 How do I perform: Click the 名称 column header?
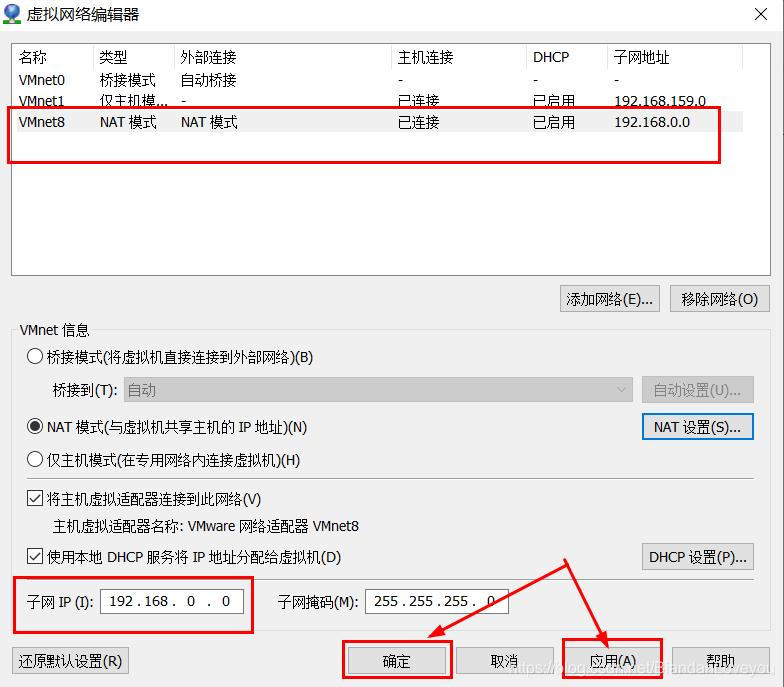click(x=54, y=57)
